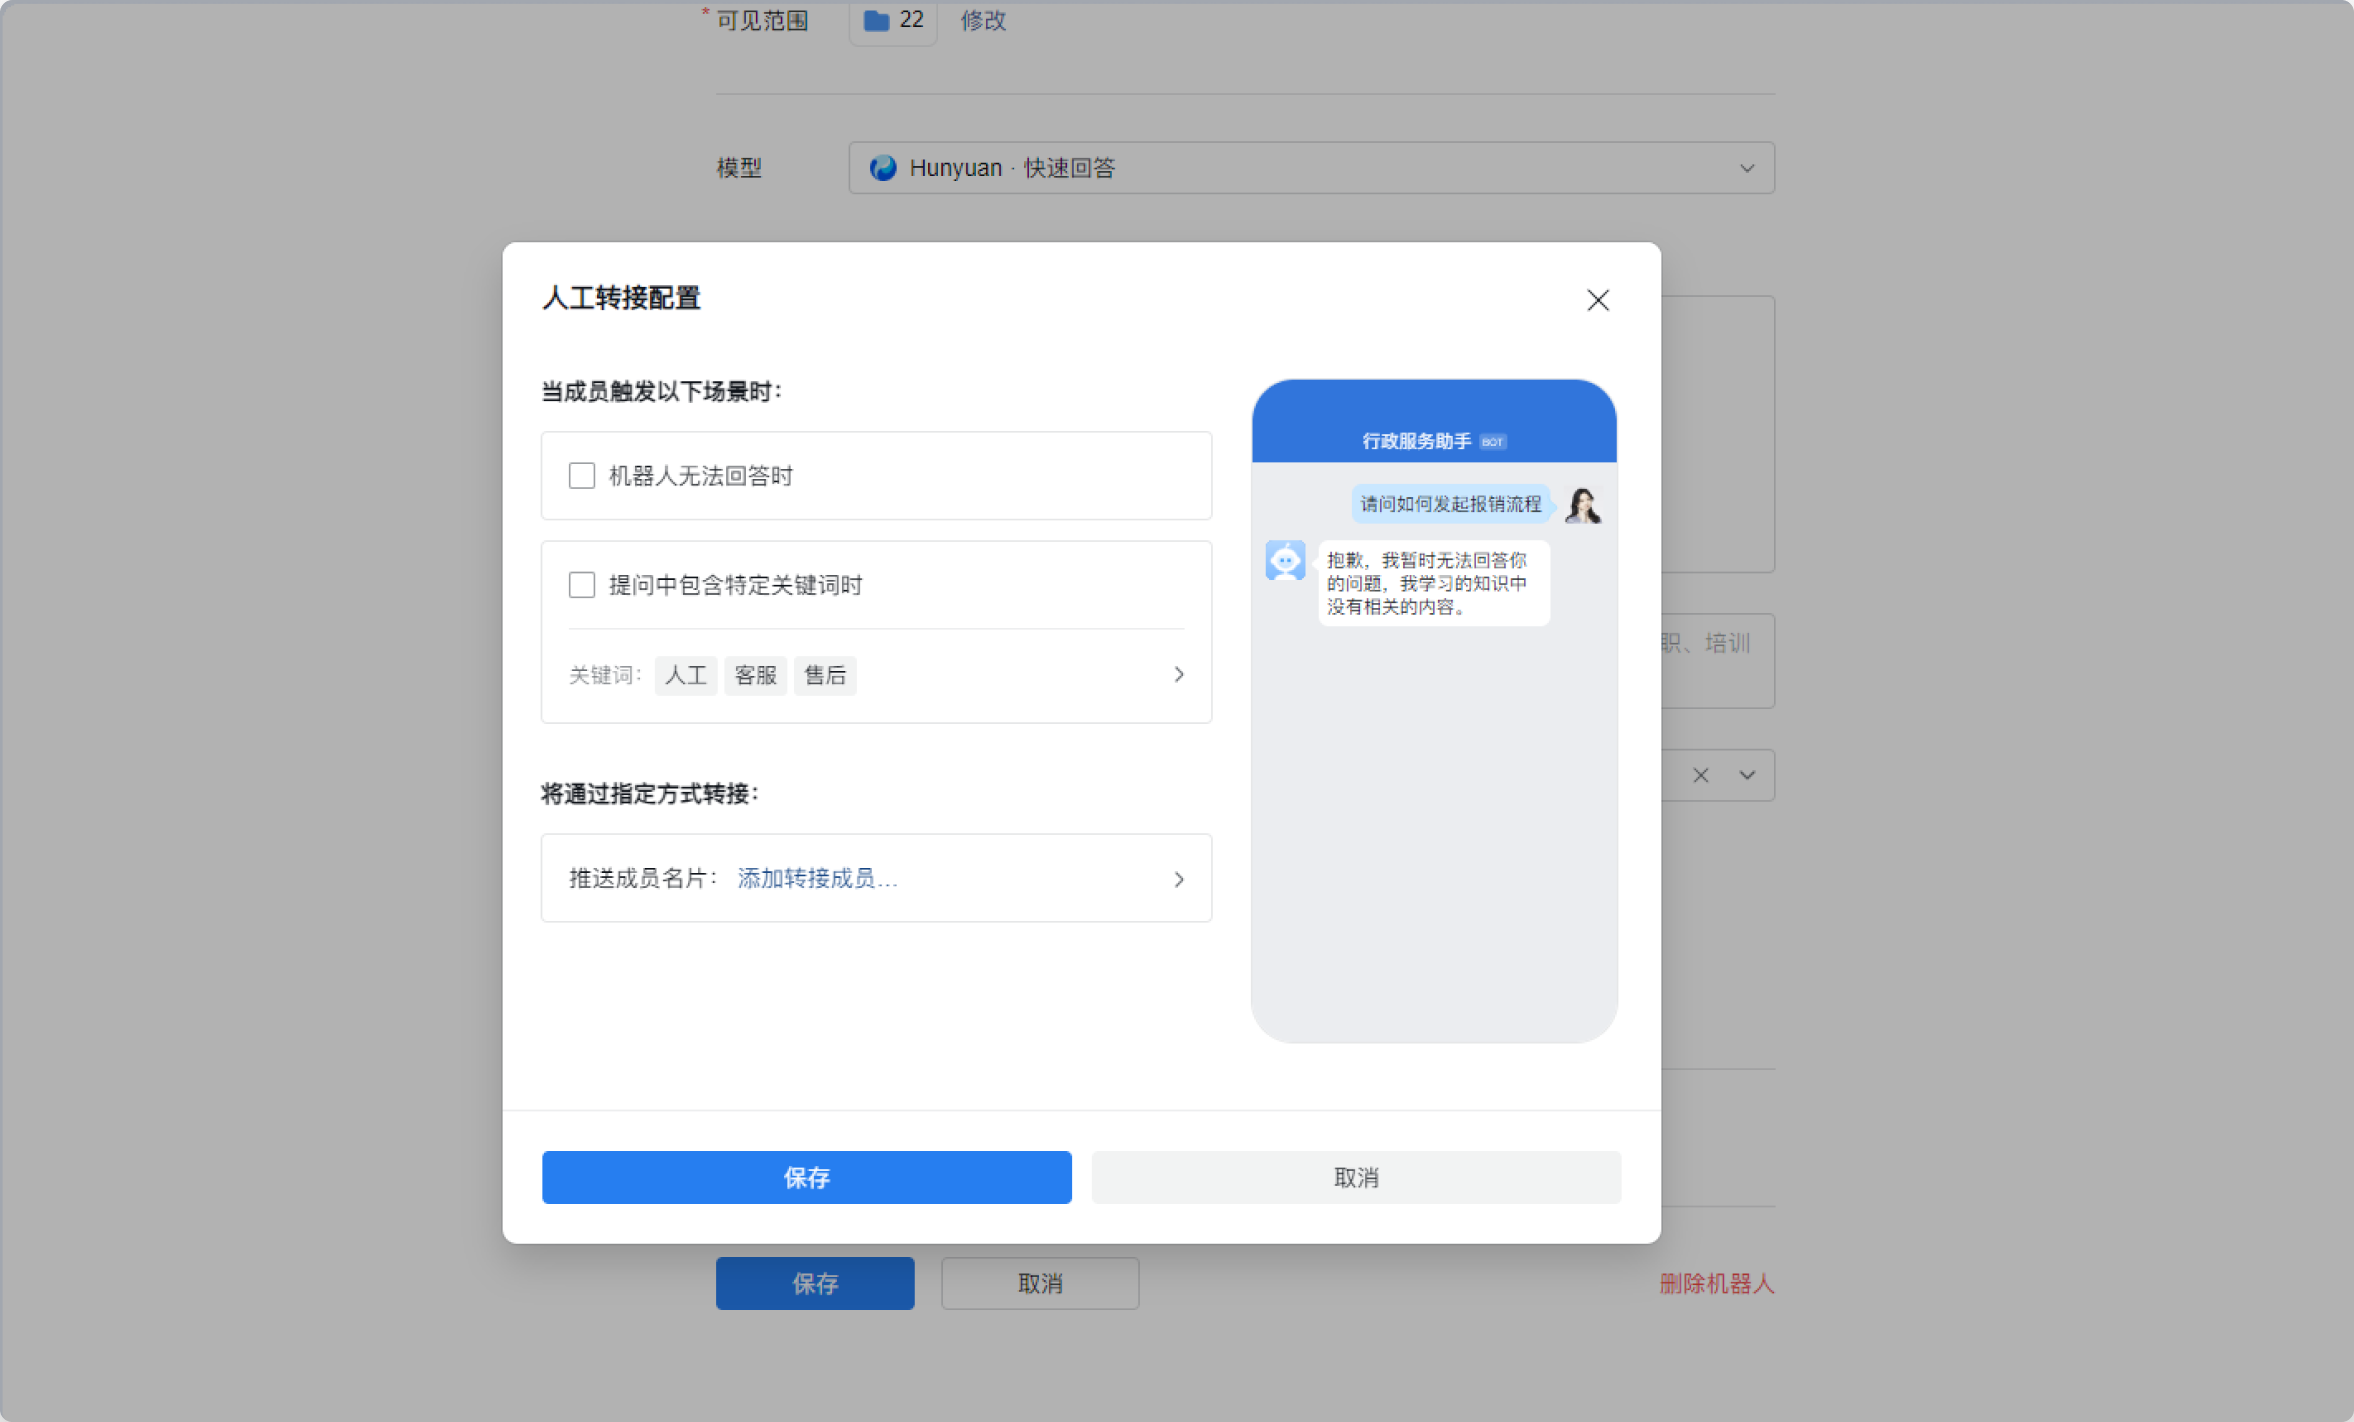2354x1422 pixels.
Task: Enable 机器人无法回答时 checkbox
Action: (582, 476)
